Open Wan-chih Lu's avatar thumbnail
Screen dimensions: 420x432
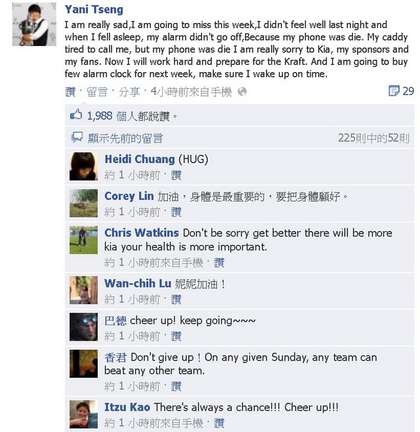84,290
